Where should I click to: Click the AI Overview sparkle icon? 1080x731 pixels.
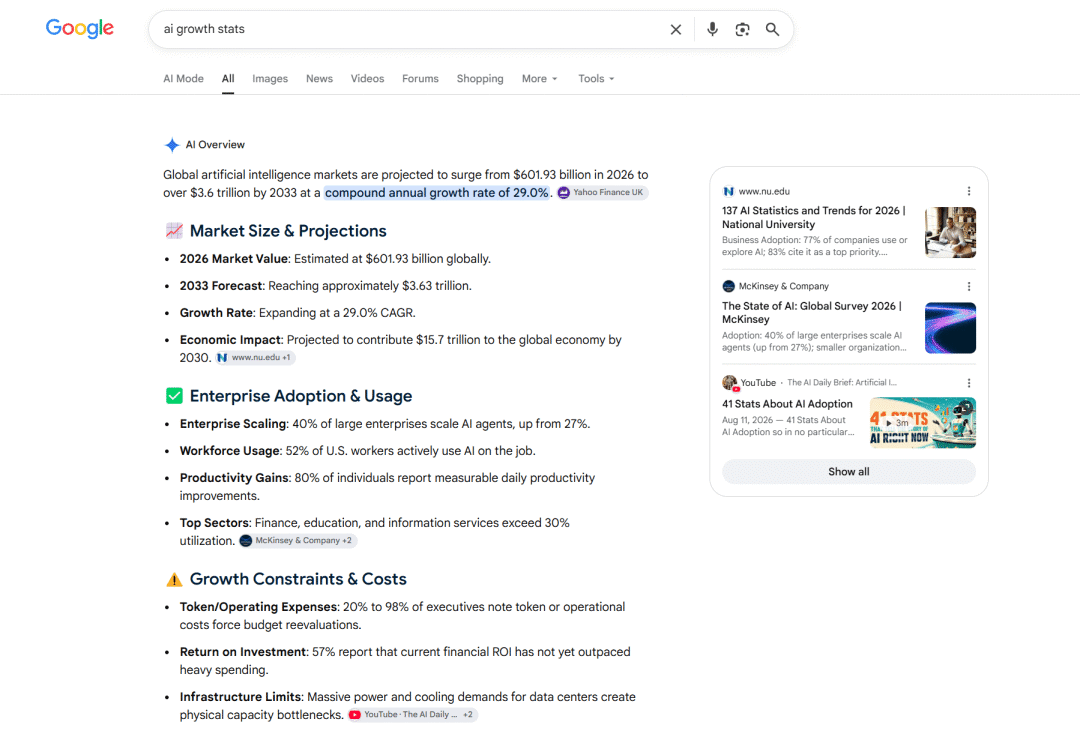172,145
